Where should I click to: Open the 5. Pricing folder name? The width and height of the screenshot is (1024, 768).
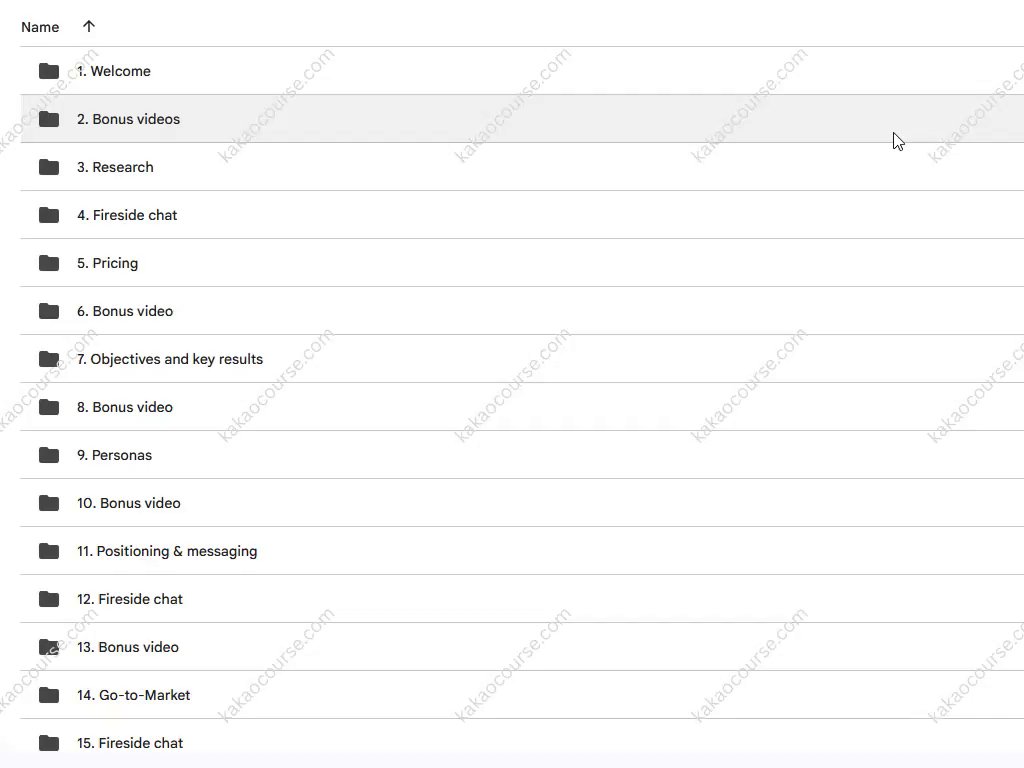click(x=107, y=263)
